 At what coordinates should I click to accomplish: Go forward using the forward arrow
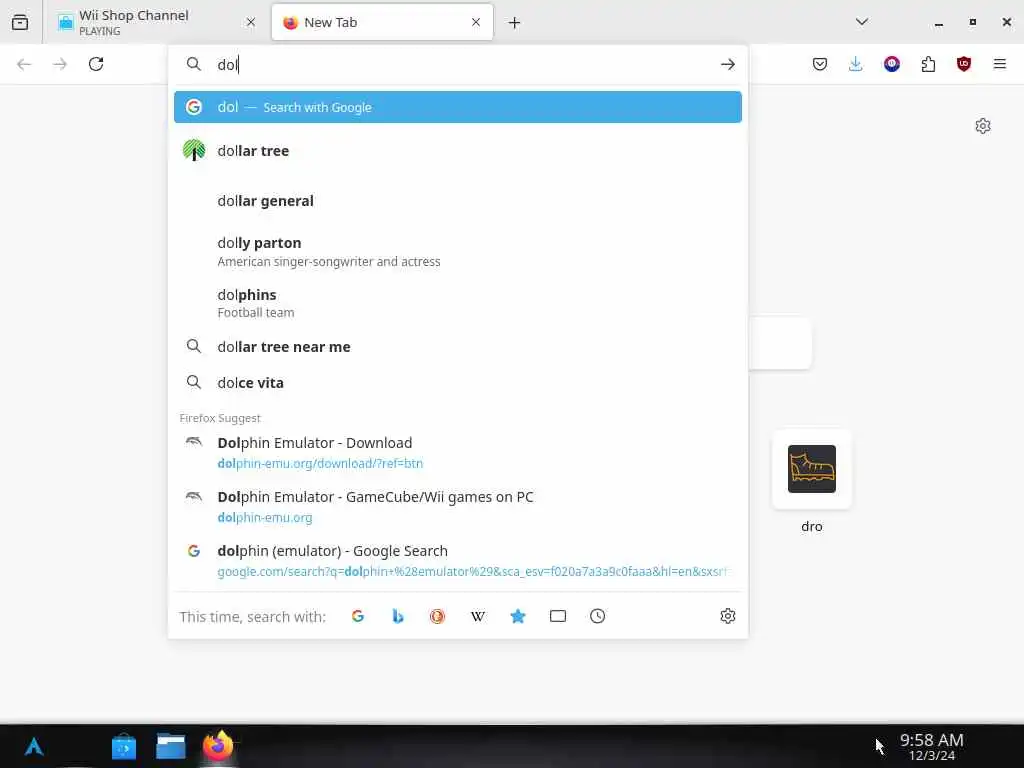click(60, 64)
